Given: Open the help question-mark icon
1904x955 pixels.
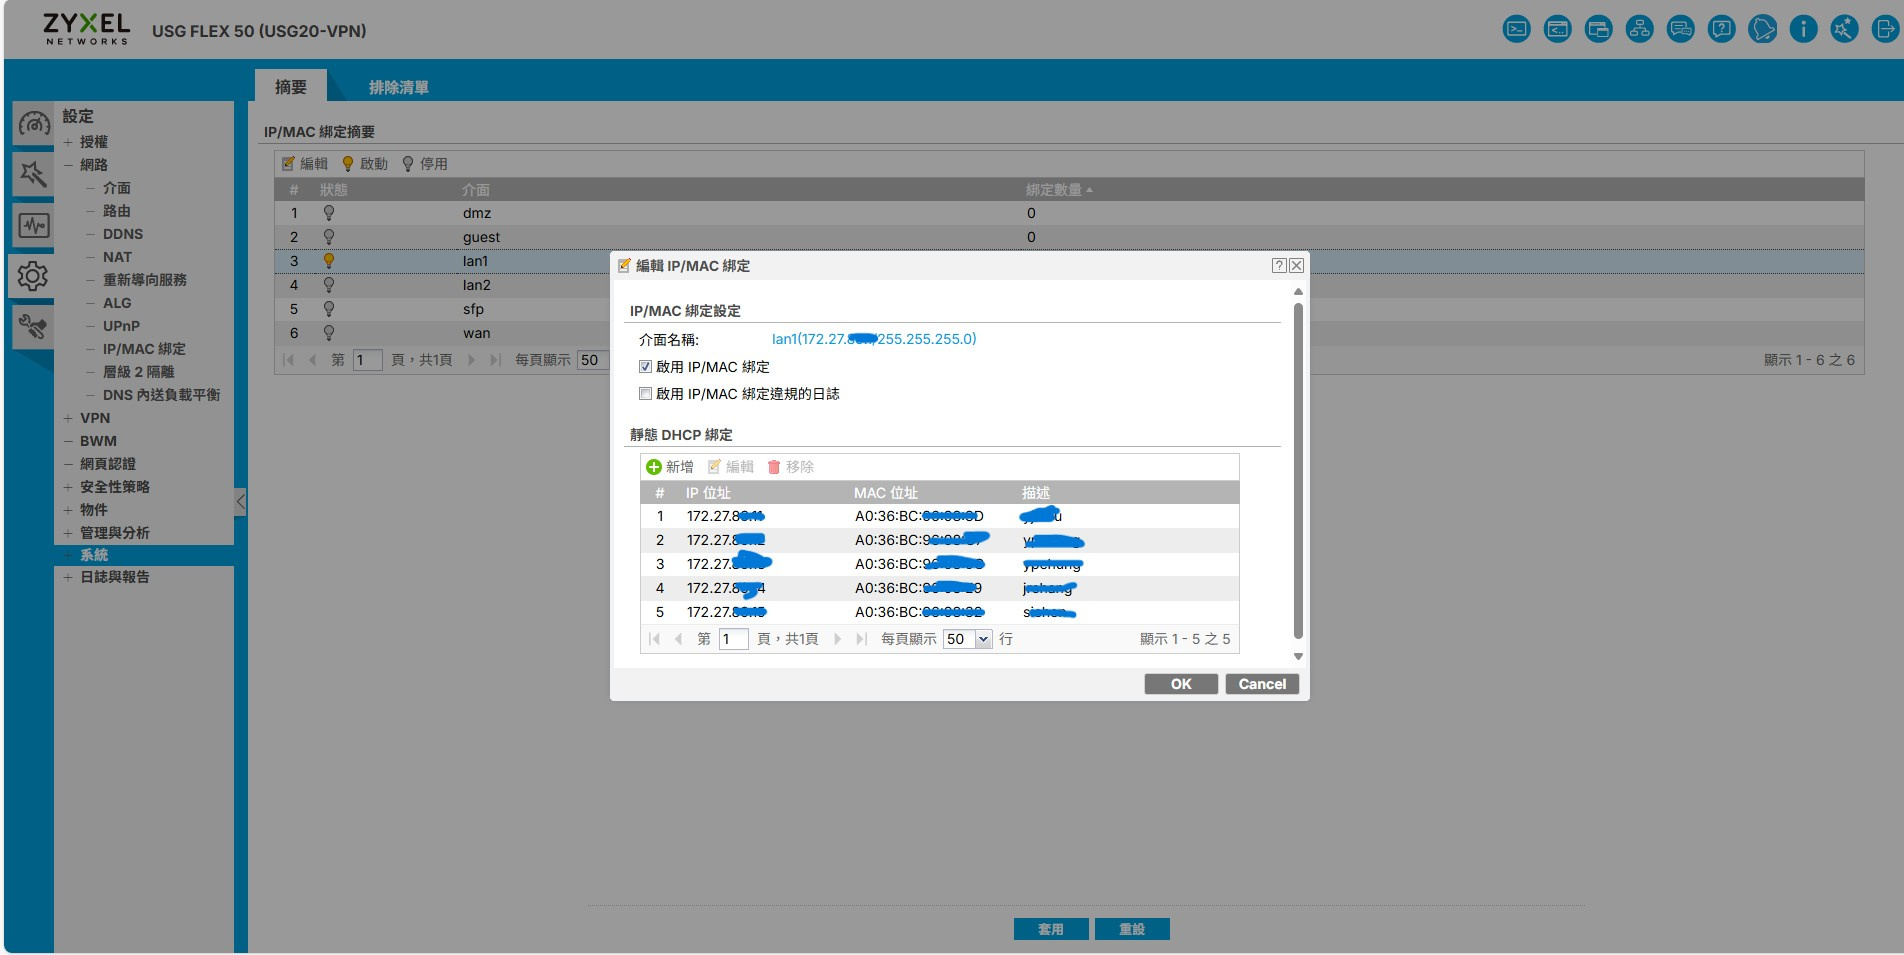Looking at the screenshot, I should 1721,29.
